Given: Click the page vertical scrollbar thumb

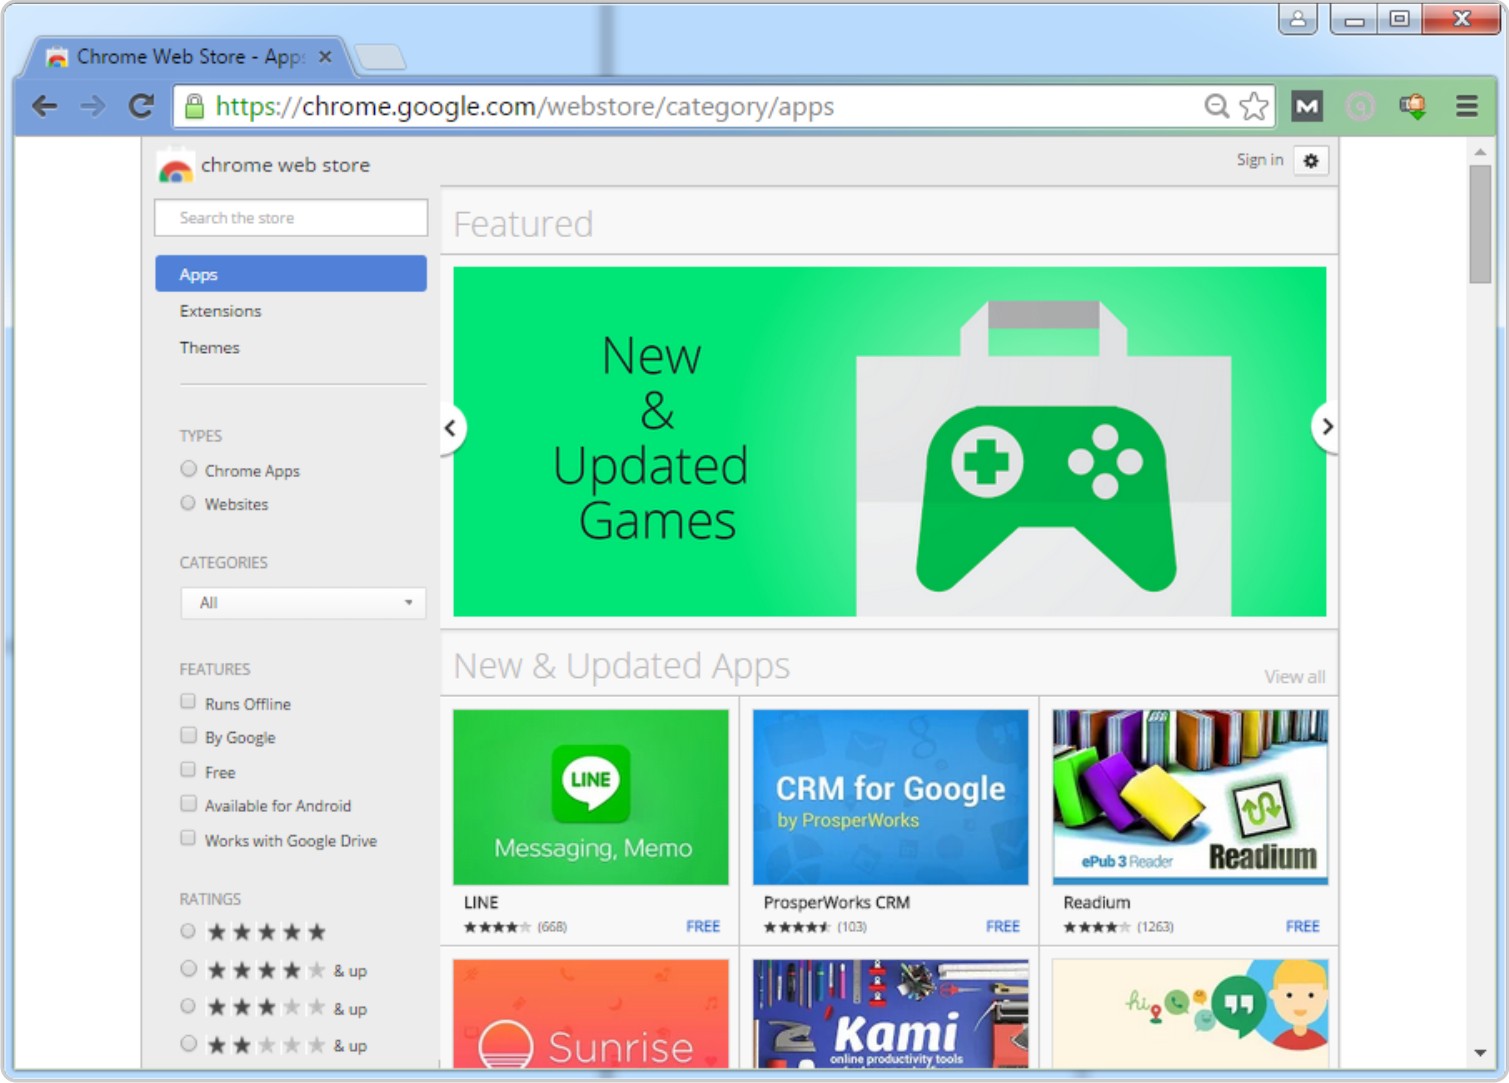Looking at the screenshot, I should (x=1480, y=225).
